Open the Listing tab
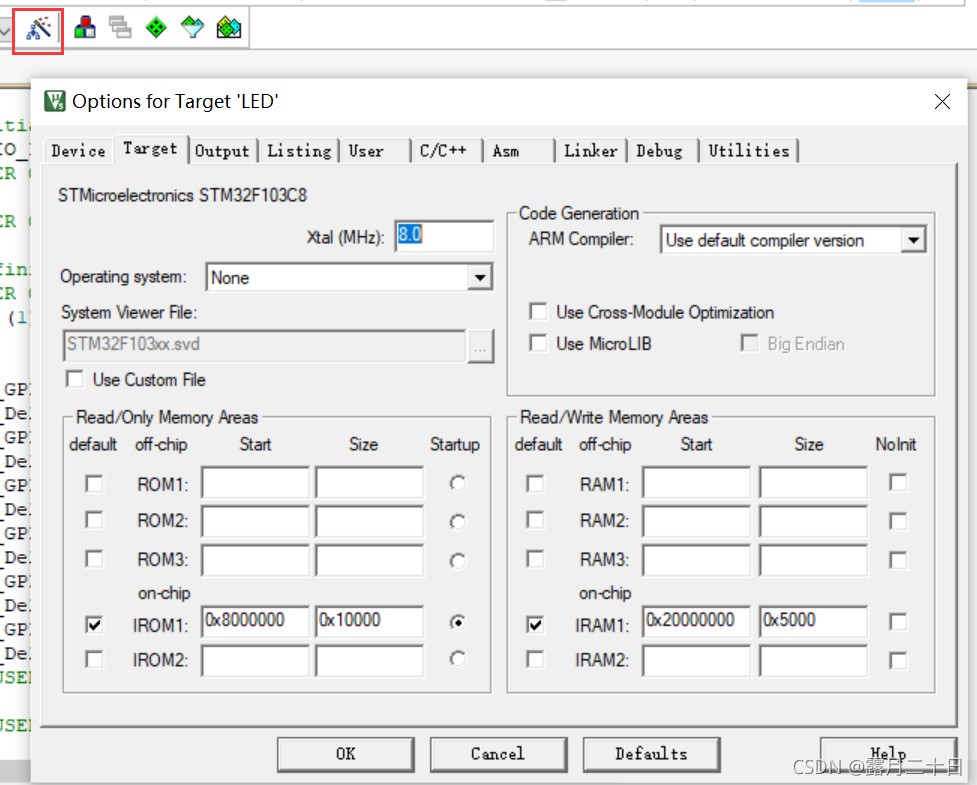 299,151
